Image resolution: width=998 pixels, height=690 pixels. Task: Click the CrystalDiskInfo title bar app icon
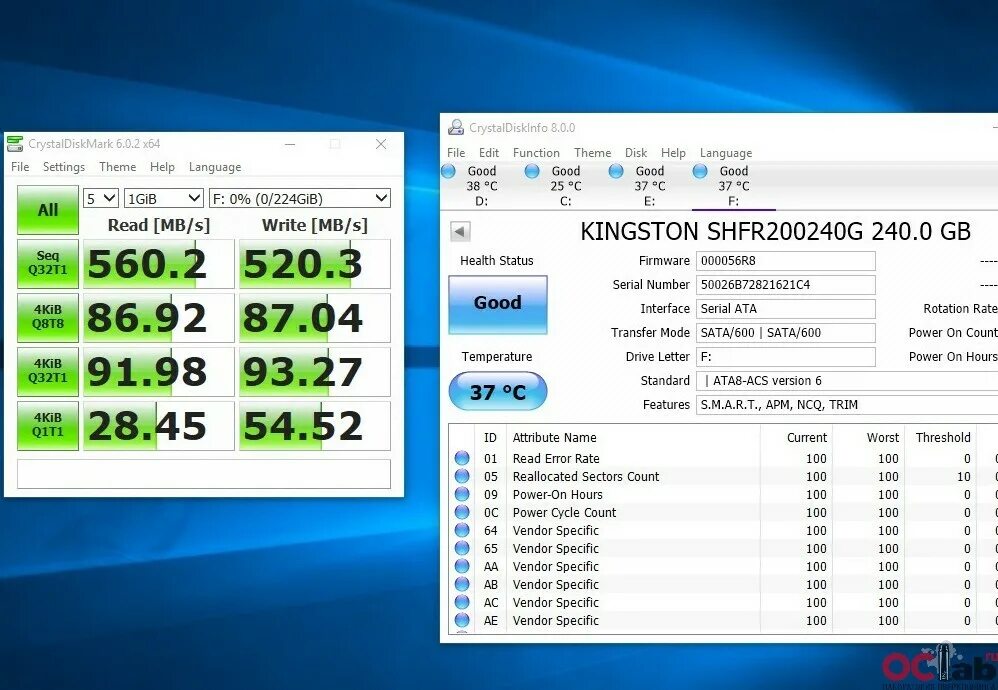(456, 127)
